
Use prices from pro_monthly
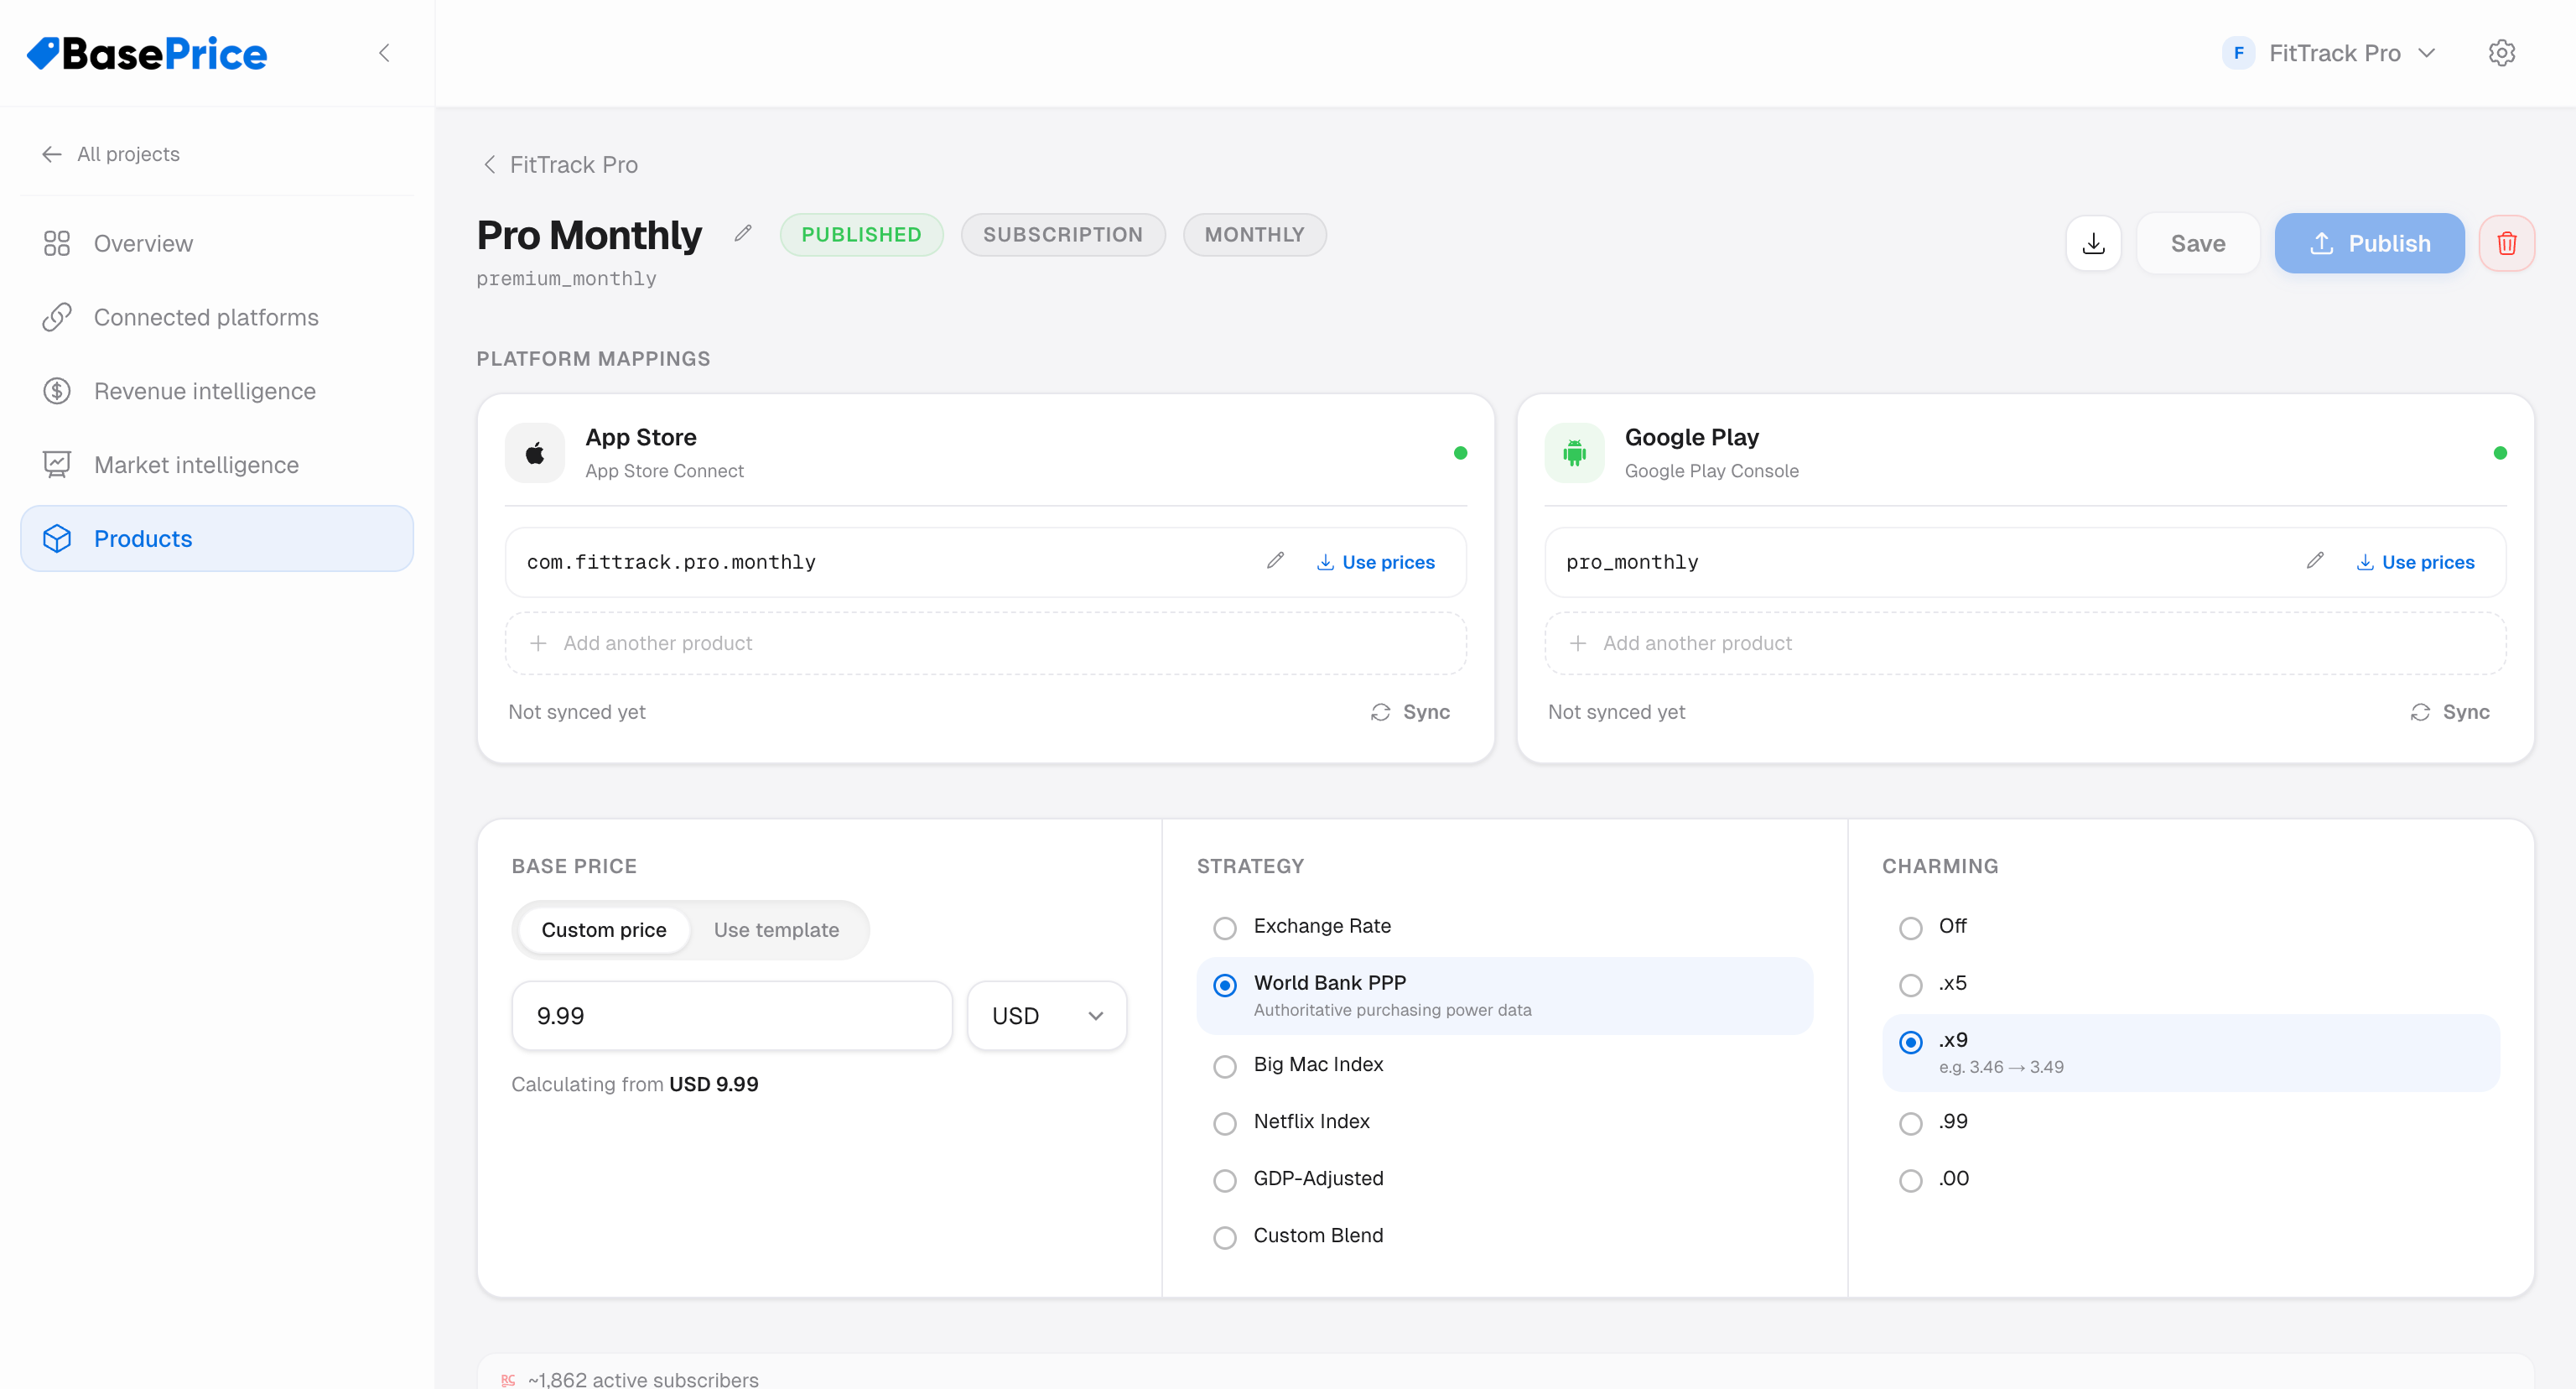coord(2416,562)
